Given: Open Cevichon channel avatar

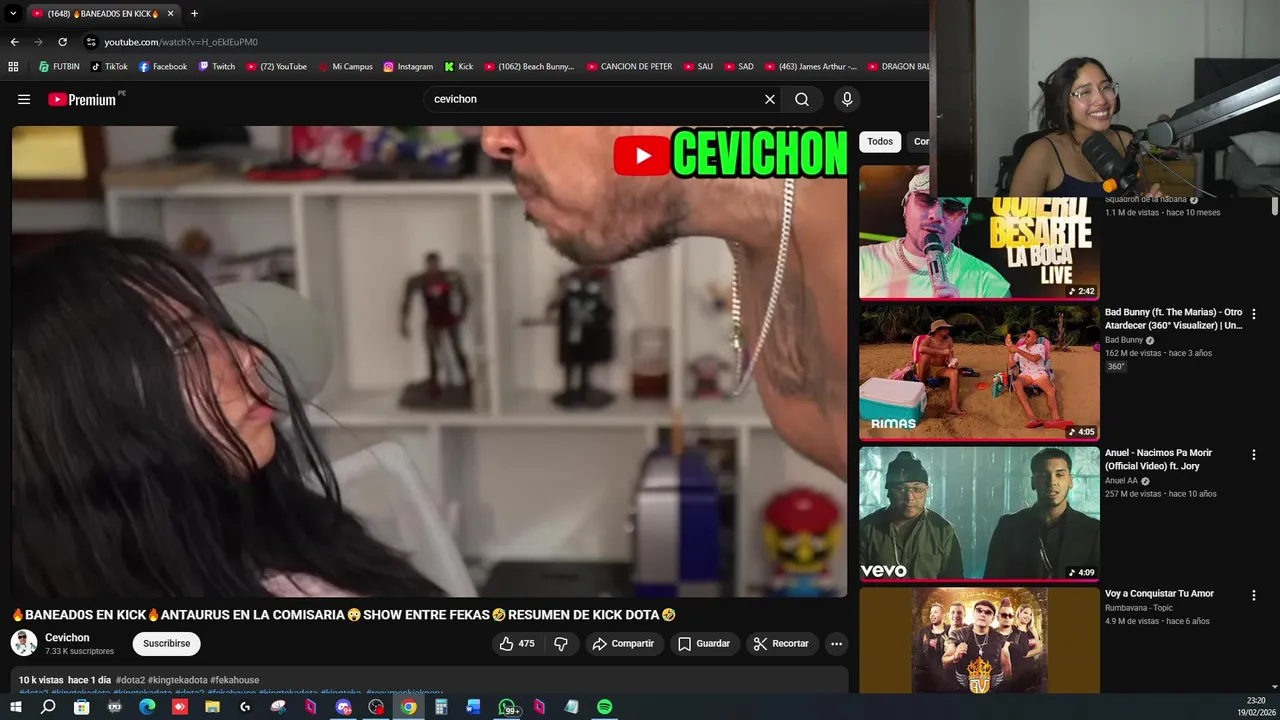Looking at the screenshot, I should click(x=24, y=644).
